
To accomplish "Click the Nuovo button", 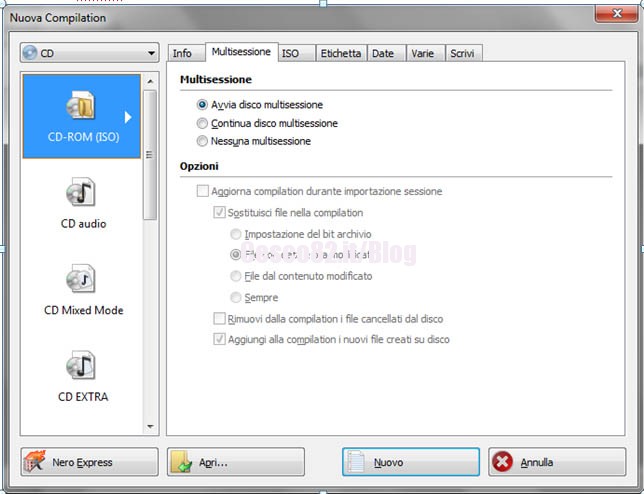I will pos(411,462).
